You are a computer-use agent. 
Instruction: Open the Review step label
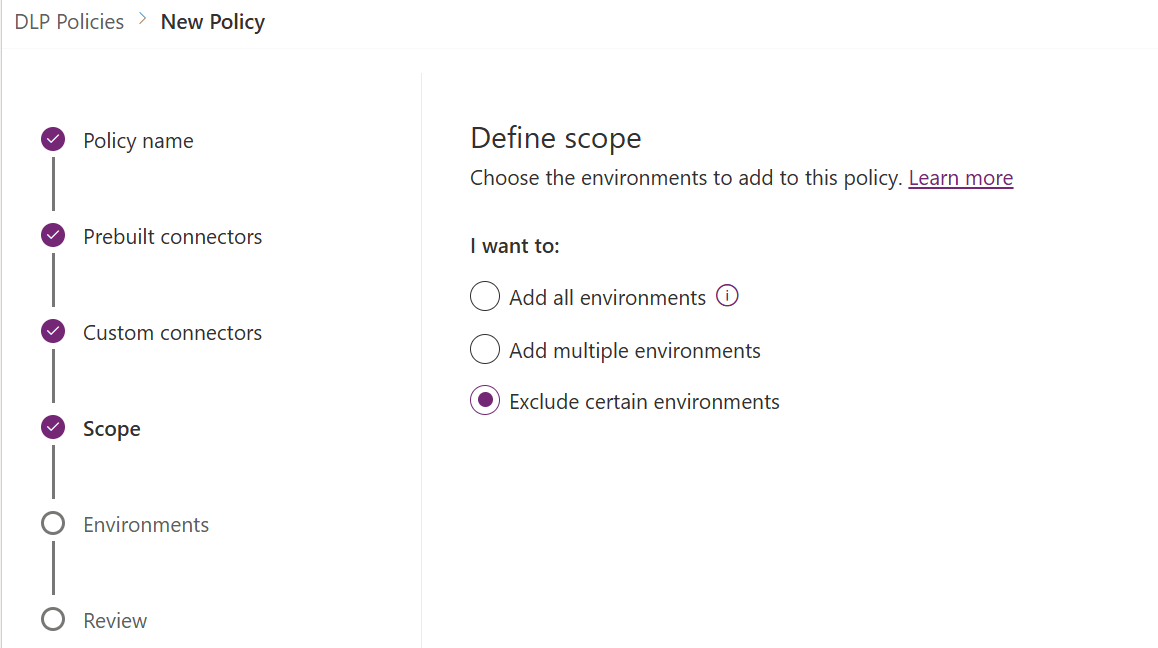pos(115,621)
